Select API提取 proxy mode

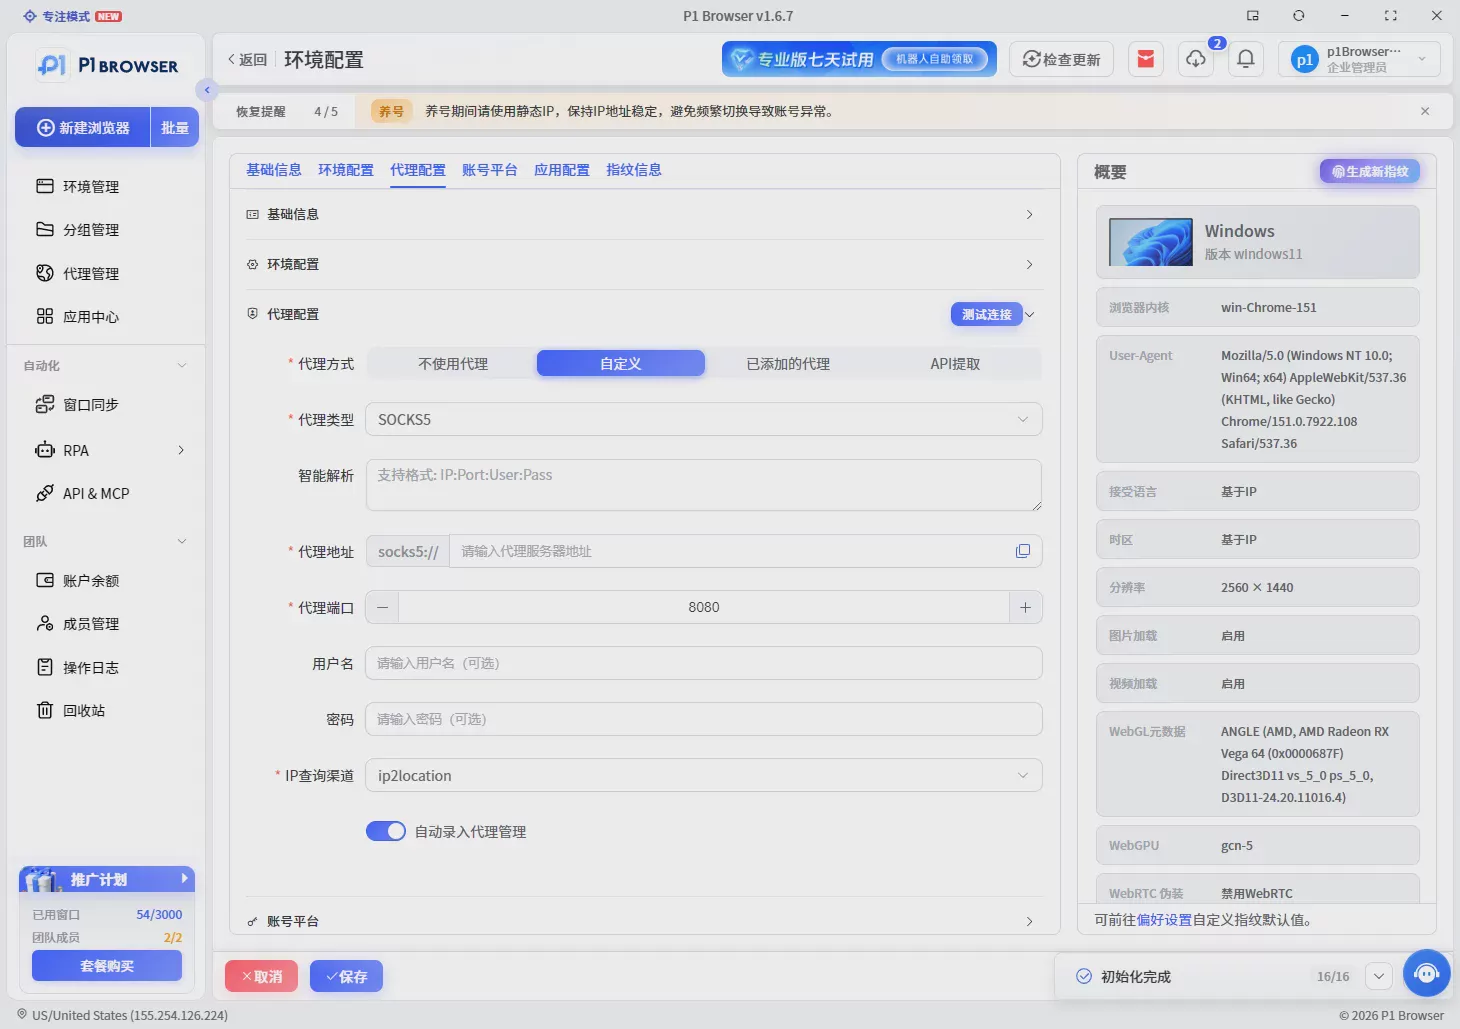(x=955, y=363)
